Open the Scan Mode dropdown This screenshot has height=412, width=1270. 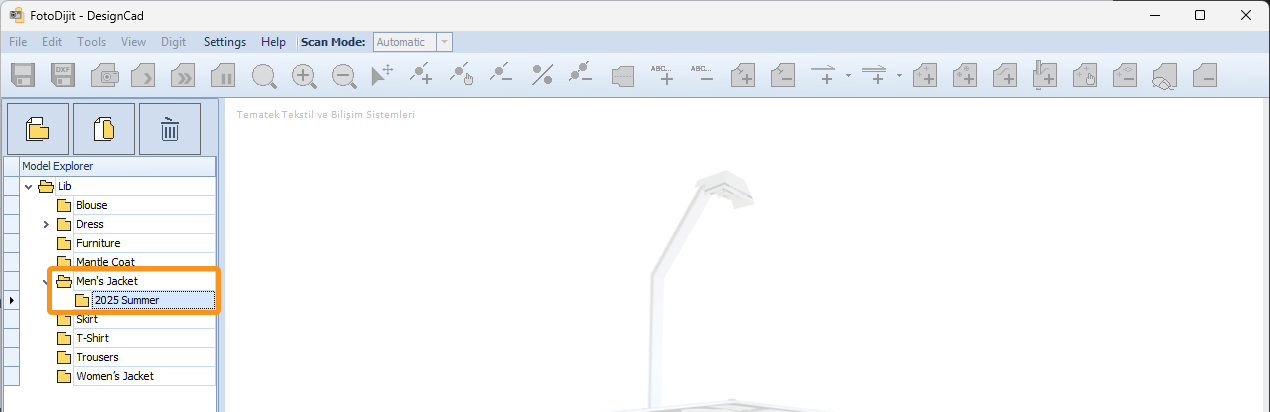point(444,42)
